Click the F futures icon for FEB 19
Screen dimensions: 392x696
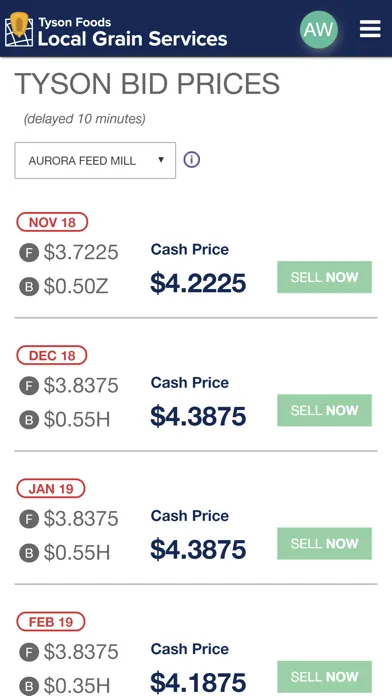coord(29,652)
